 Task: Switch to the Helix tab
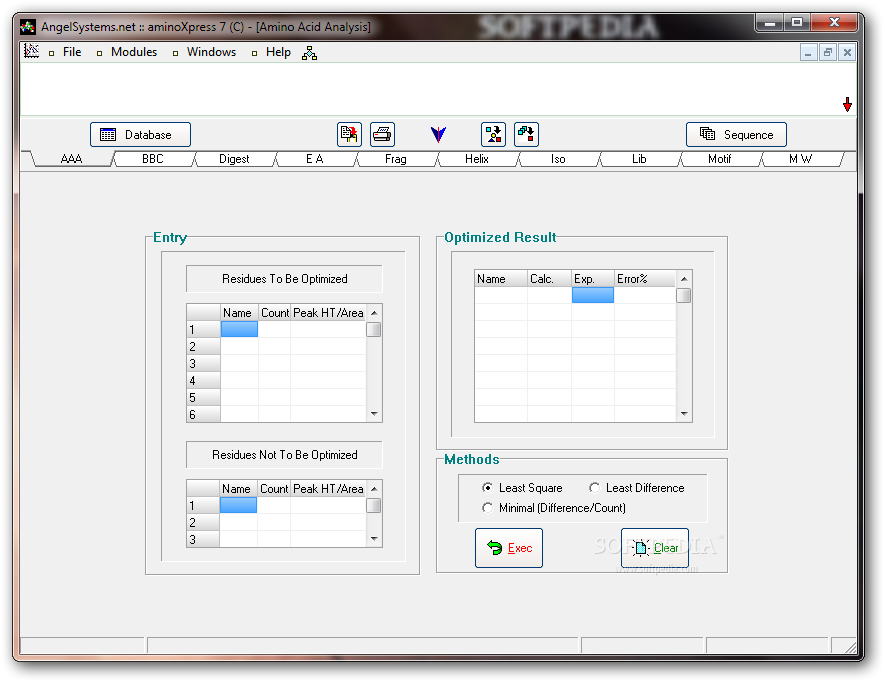point(477,159)
